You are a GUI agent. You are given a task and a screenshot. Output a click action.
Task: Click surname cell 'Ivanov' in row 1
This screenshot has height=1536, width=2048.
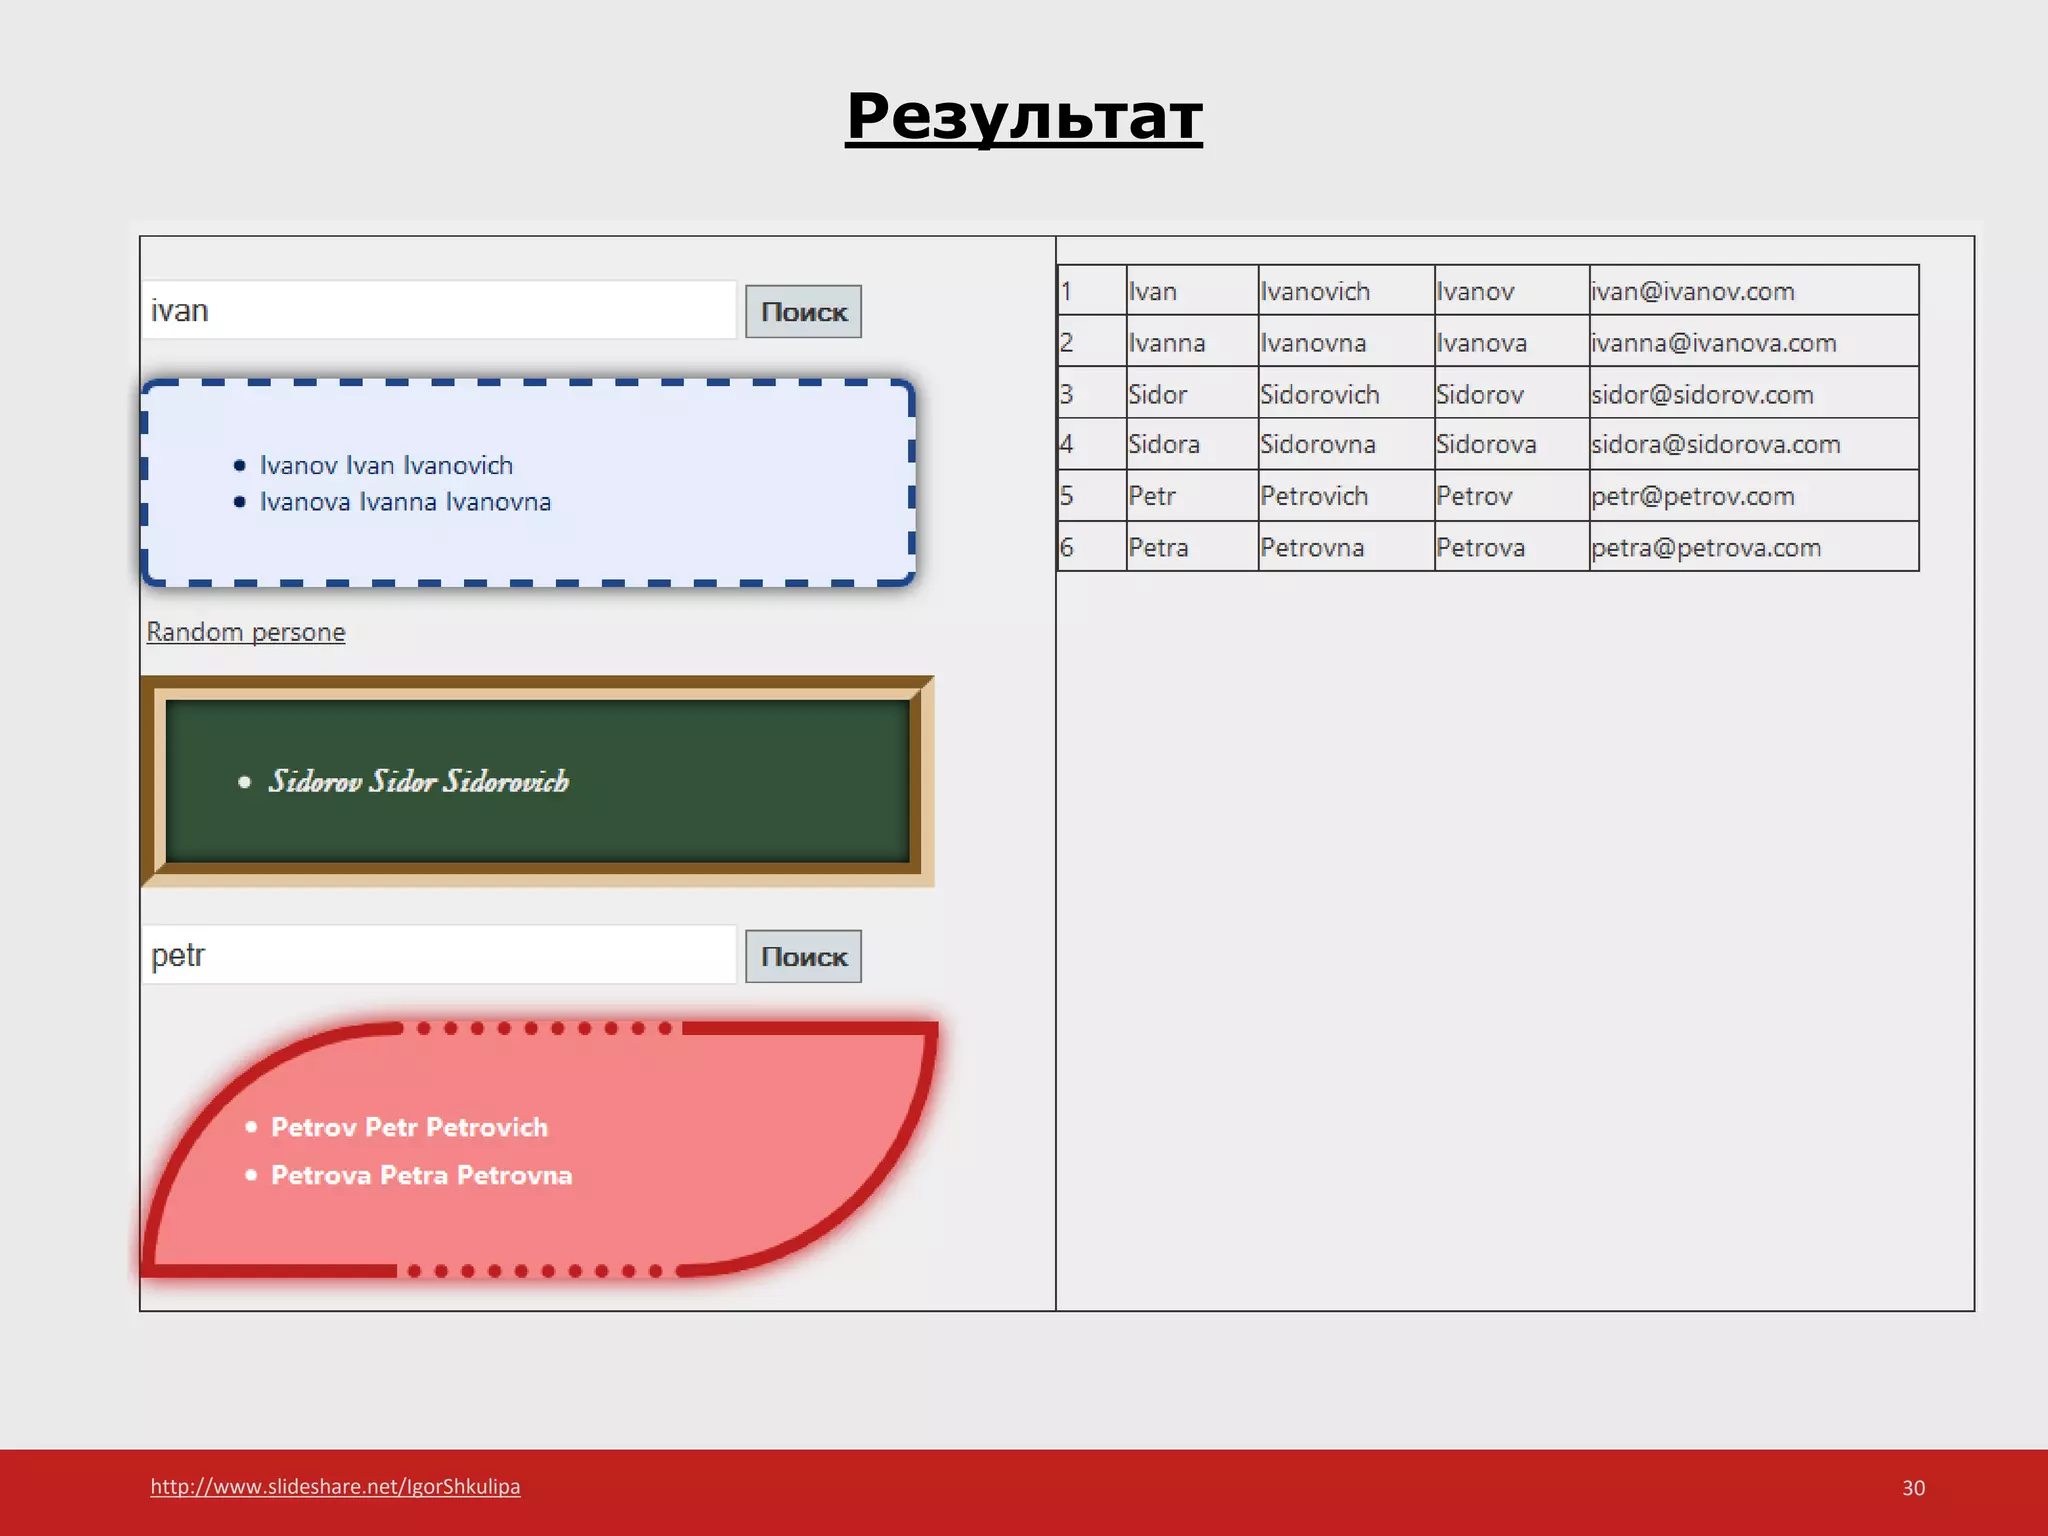[x=1512, y=291]
